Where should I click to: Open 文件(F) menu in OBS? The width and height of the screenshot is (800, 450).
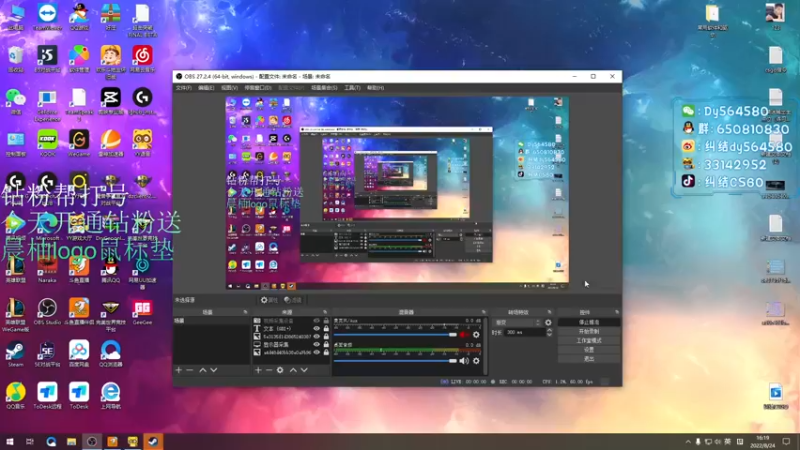pyautogui.click(x=184, y=88)
